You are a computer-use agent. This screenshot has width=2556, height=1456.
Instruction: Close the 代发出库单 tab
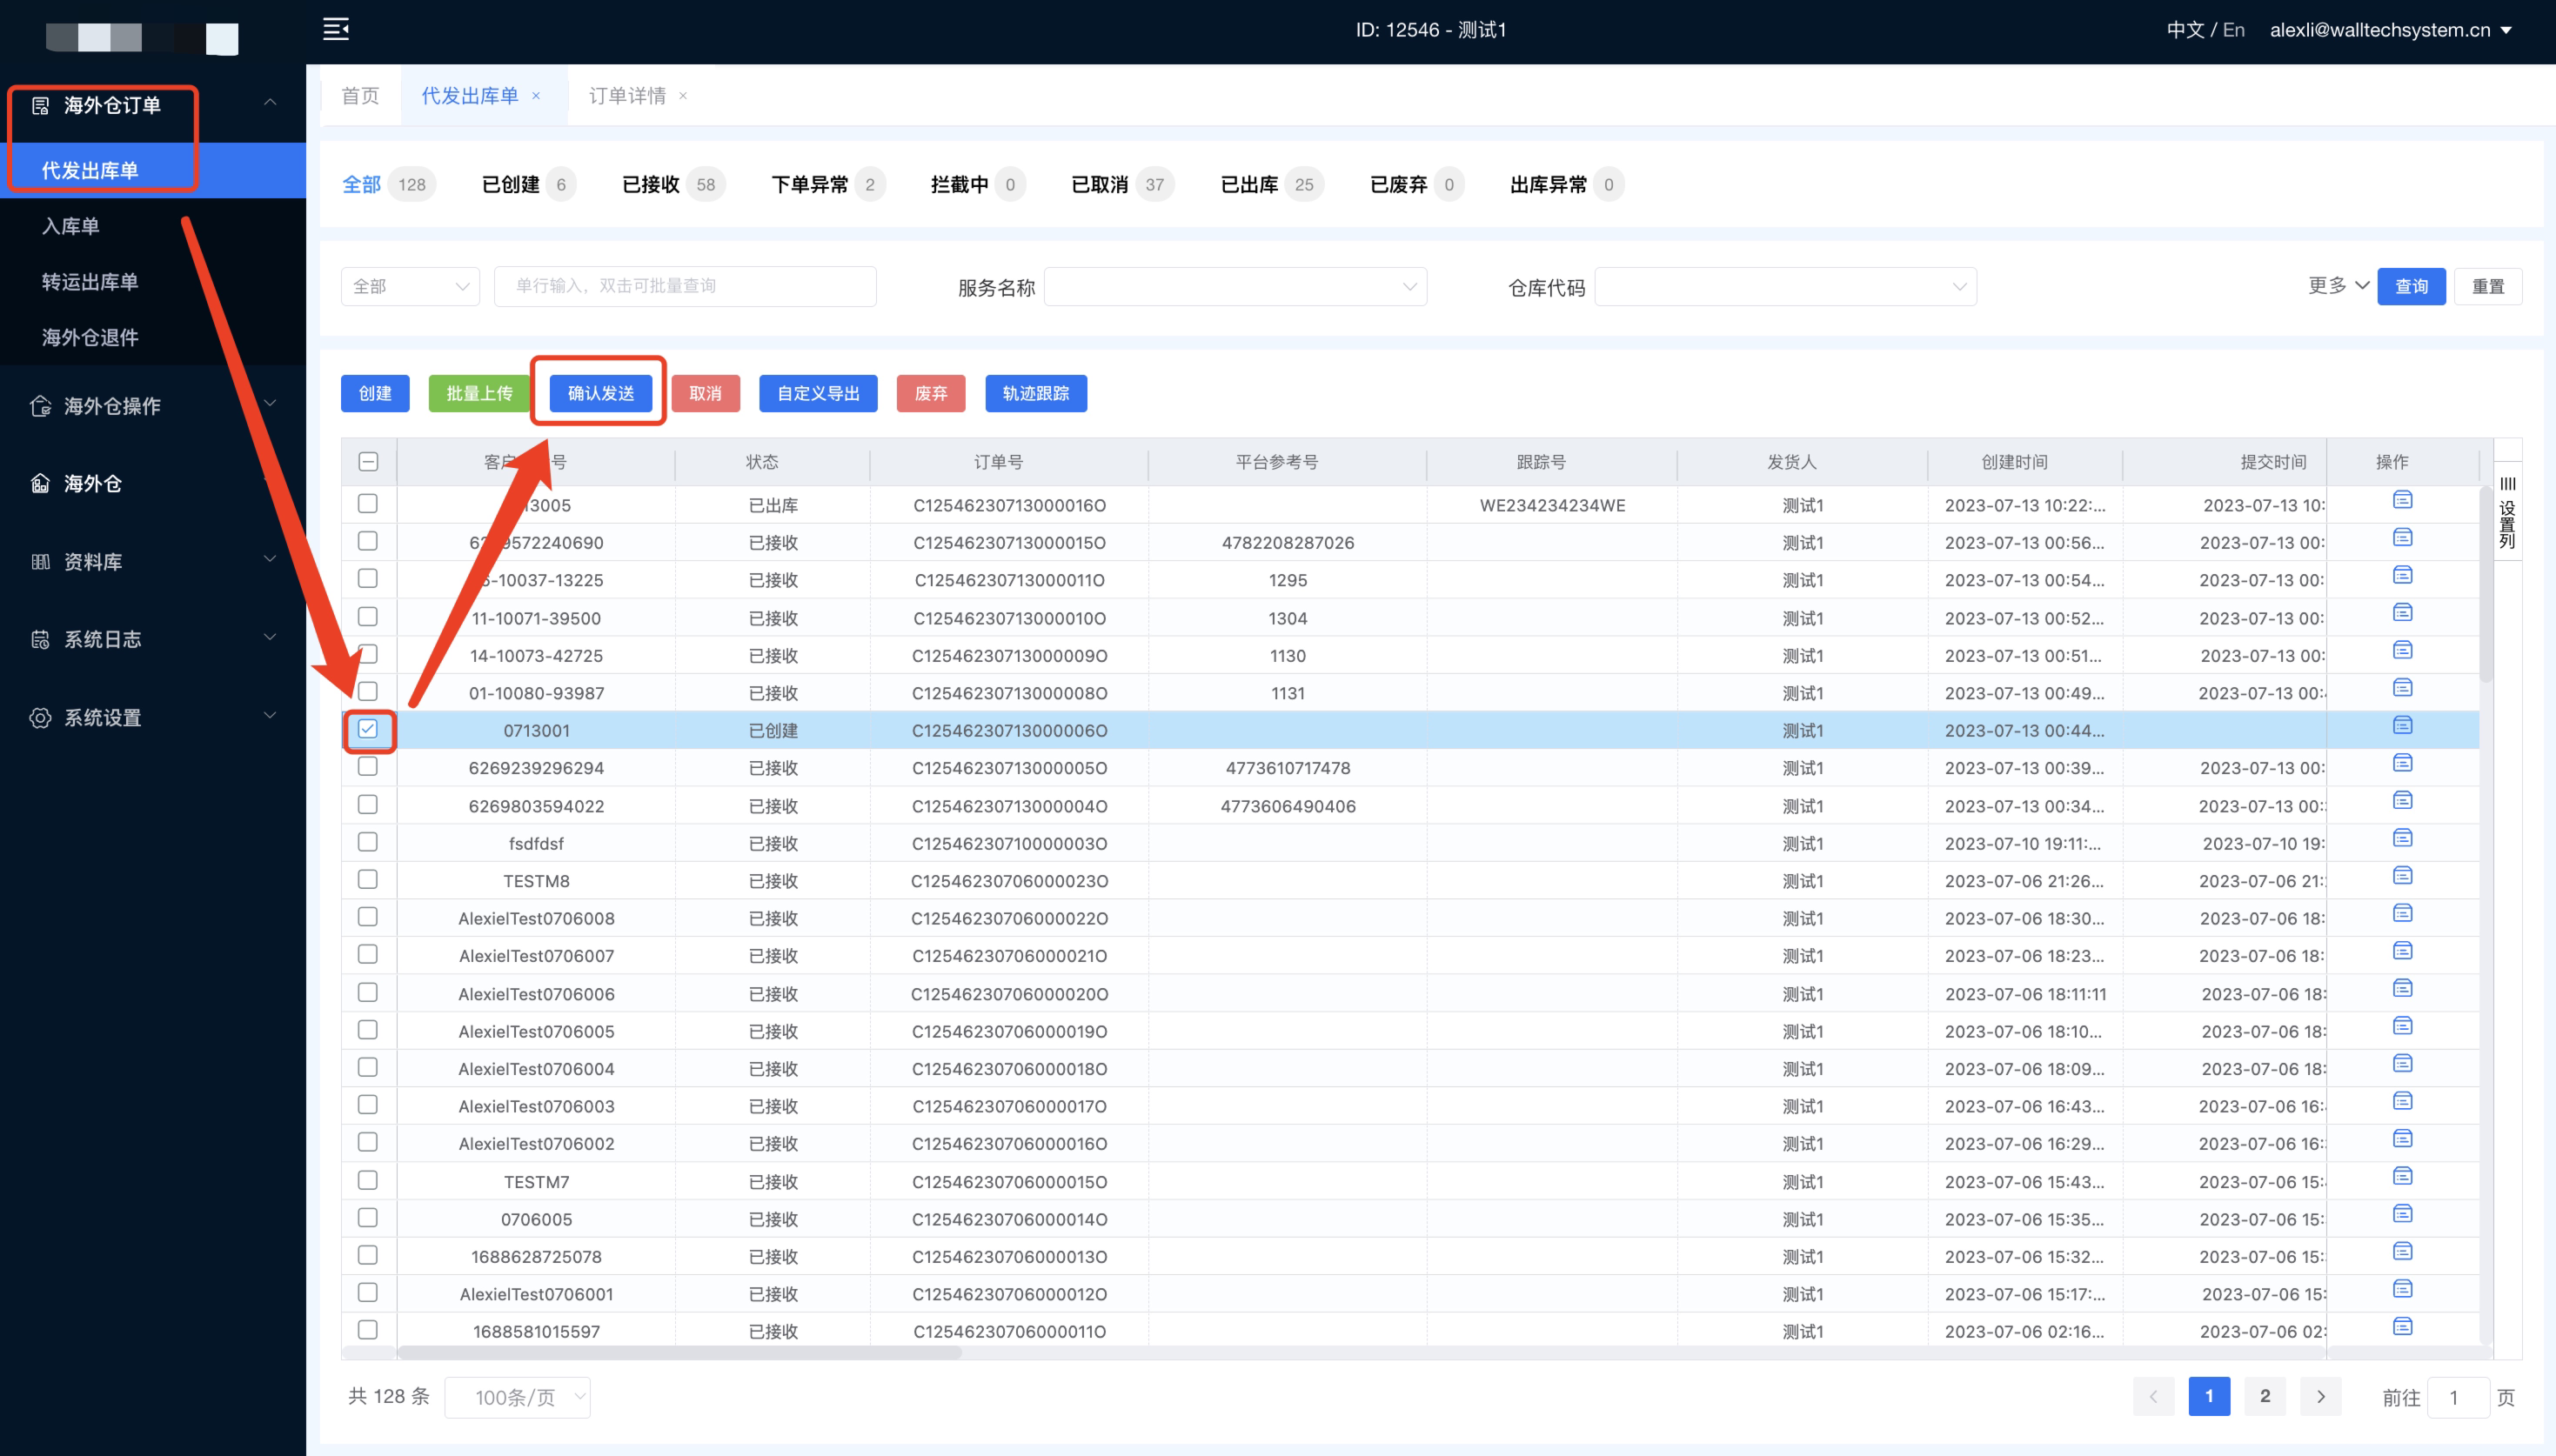click(536, 96)
